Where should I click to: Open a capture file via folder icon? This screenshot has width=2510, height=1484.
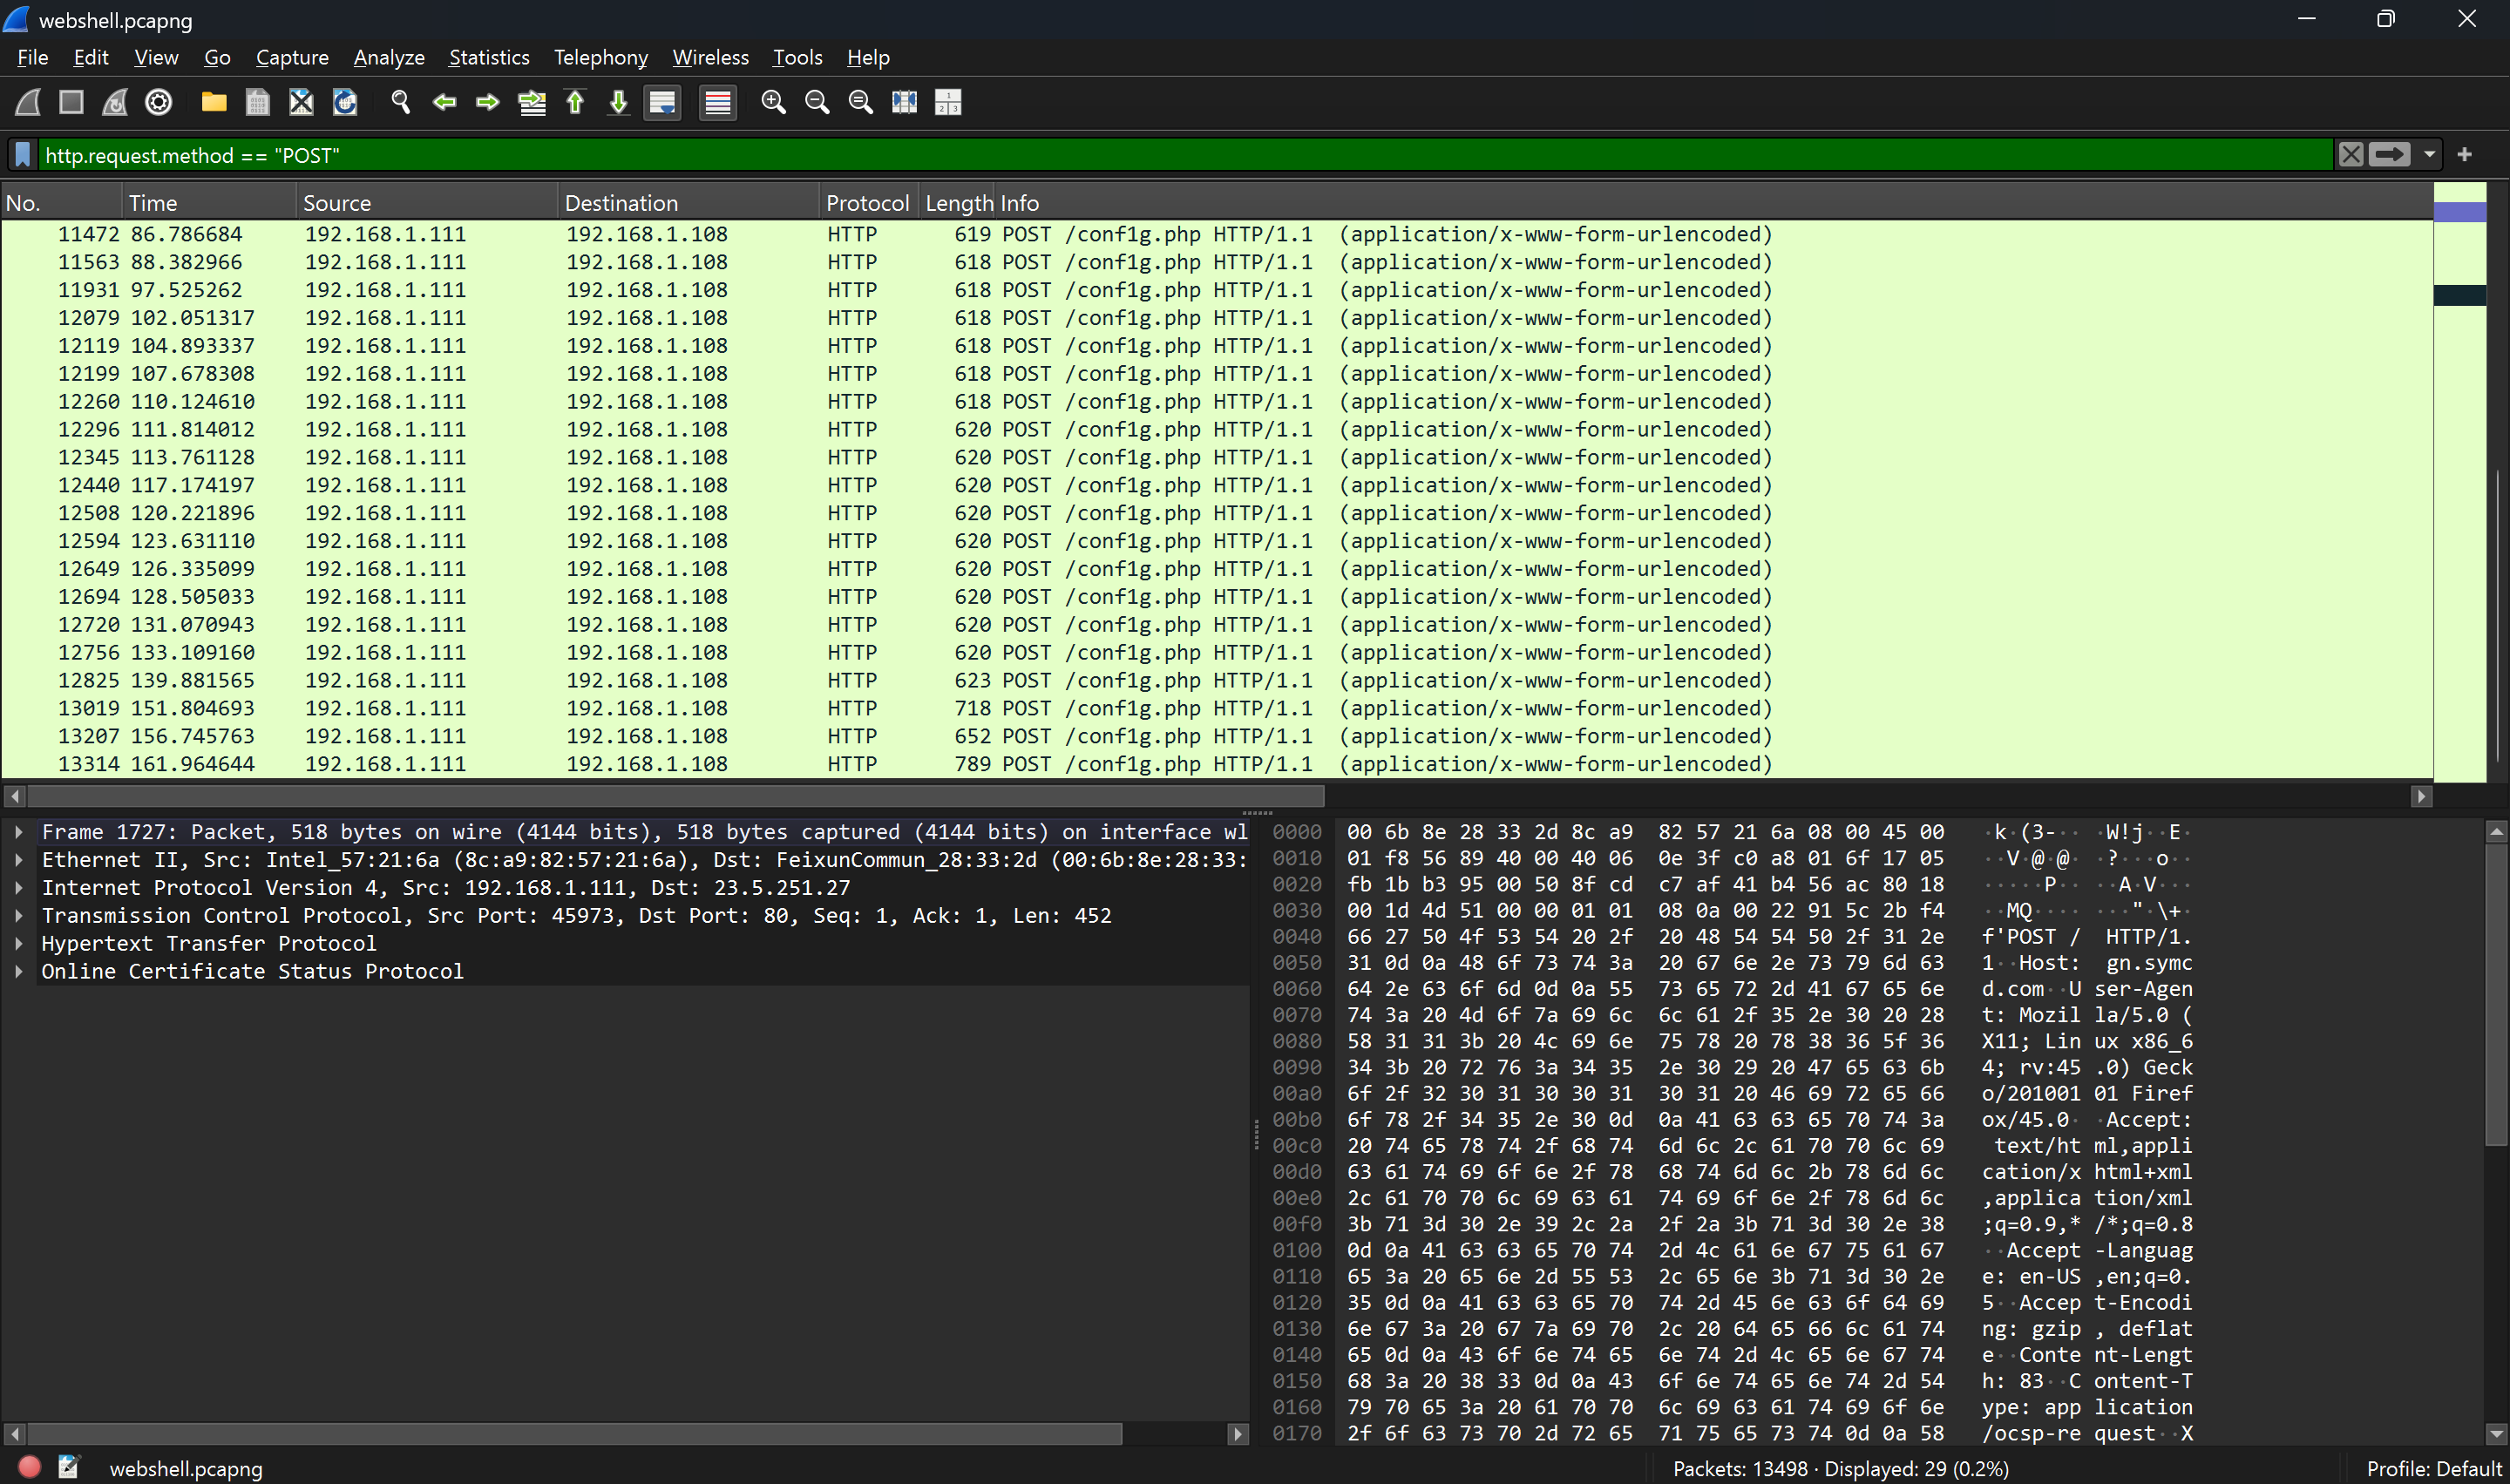click(214, 102)
